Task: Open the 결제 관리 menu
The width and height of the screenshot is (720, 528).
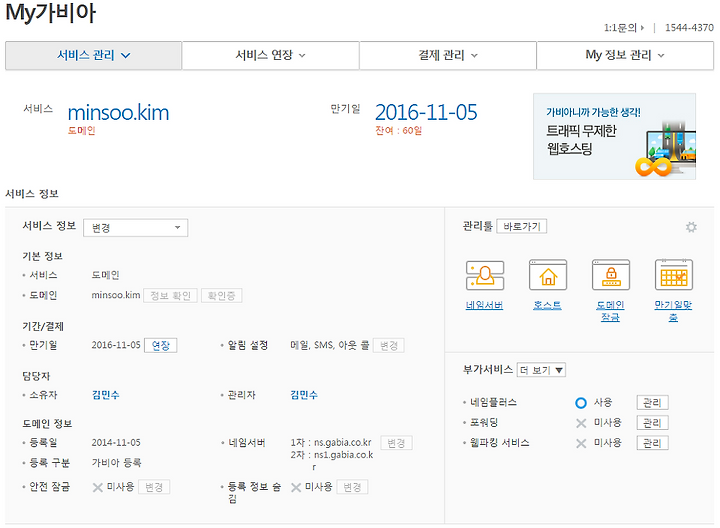Action: 448,56
